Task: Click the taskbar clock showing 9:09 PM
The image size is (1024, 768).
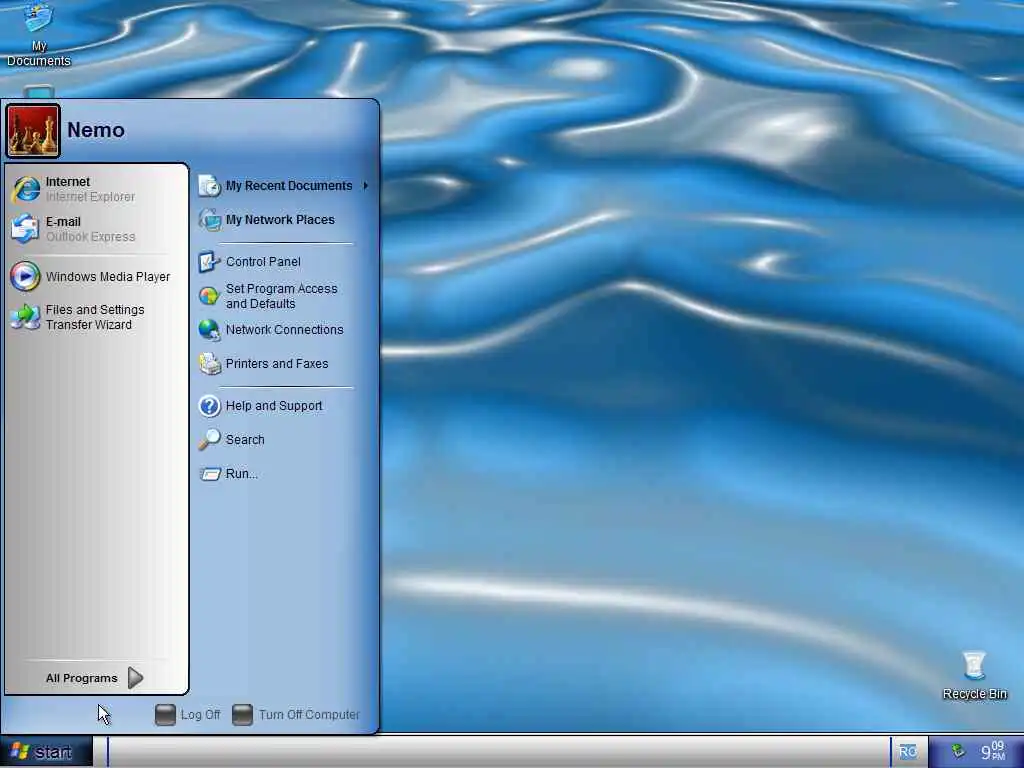Action: pyautogui.click(x=993, y=751)
